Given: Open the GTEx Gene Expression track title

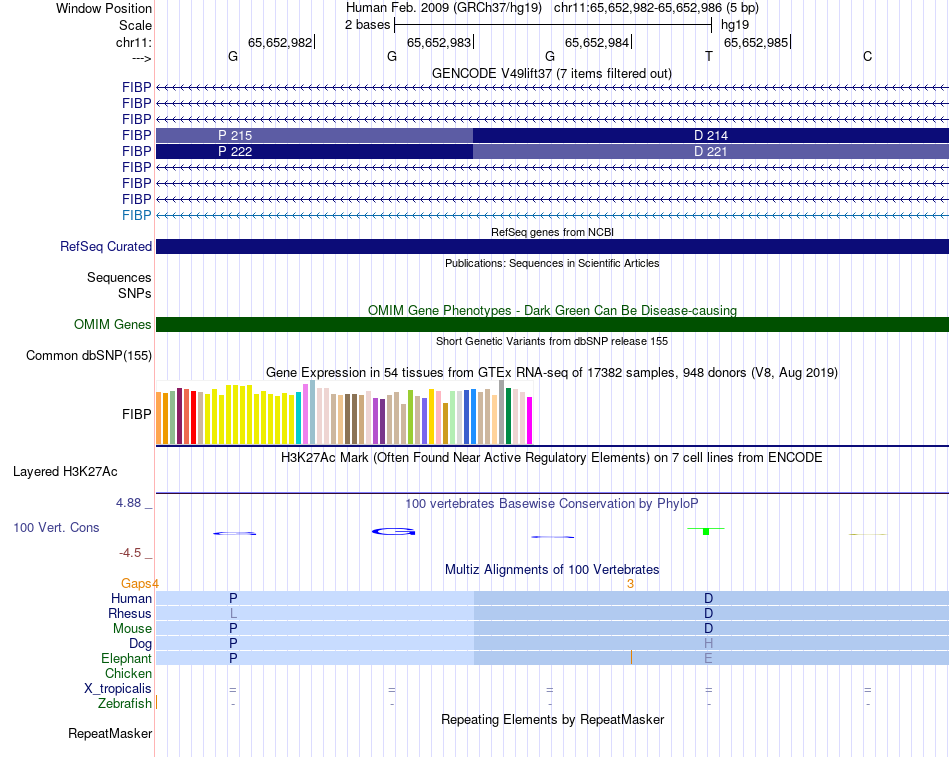Looking at the screenshot, I should click(551, 372).
